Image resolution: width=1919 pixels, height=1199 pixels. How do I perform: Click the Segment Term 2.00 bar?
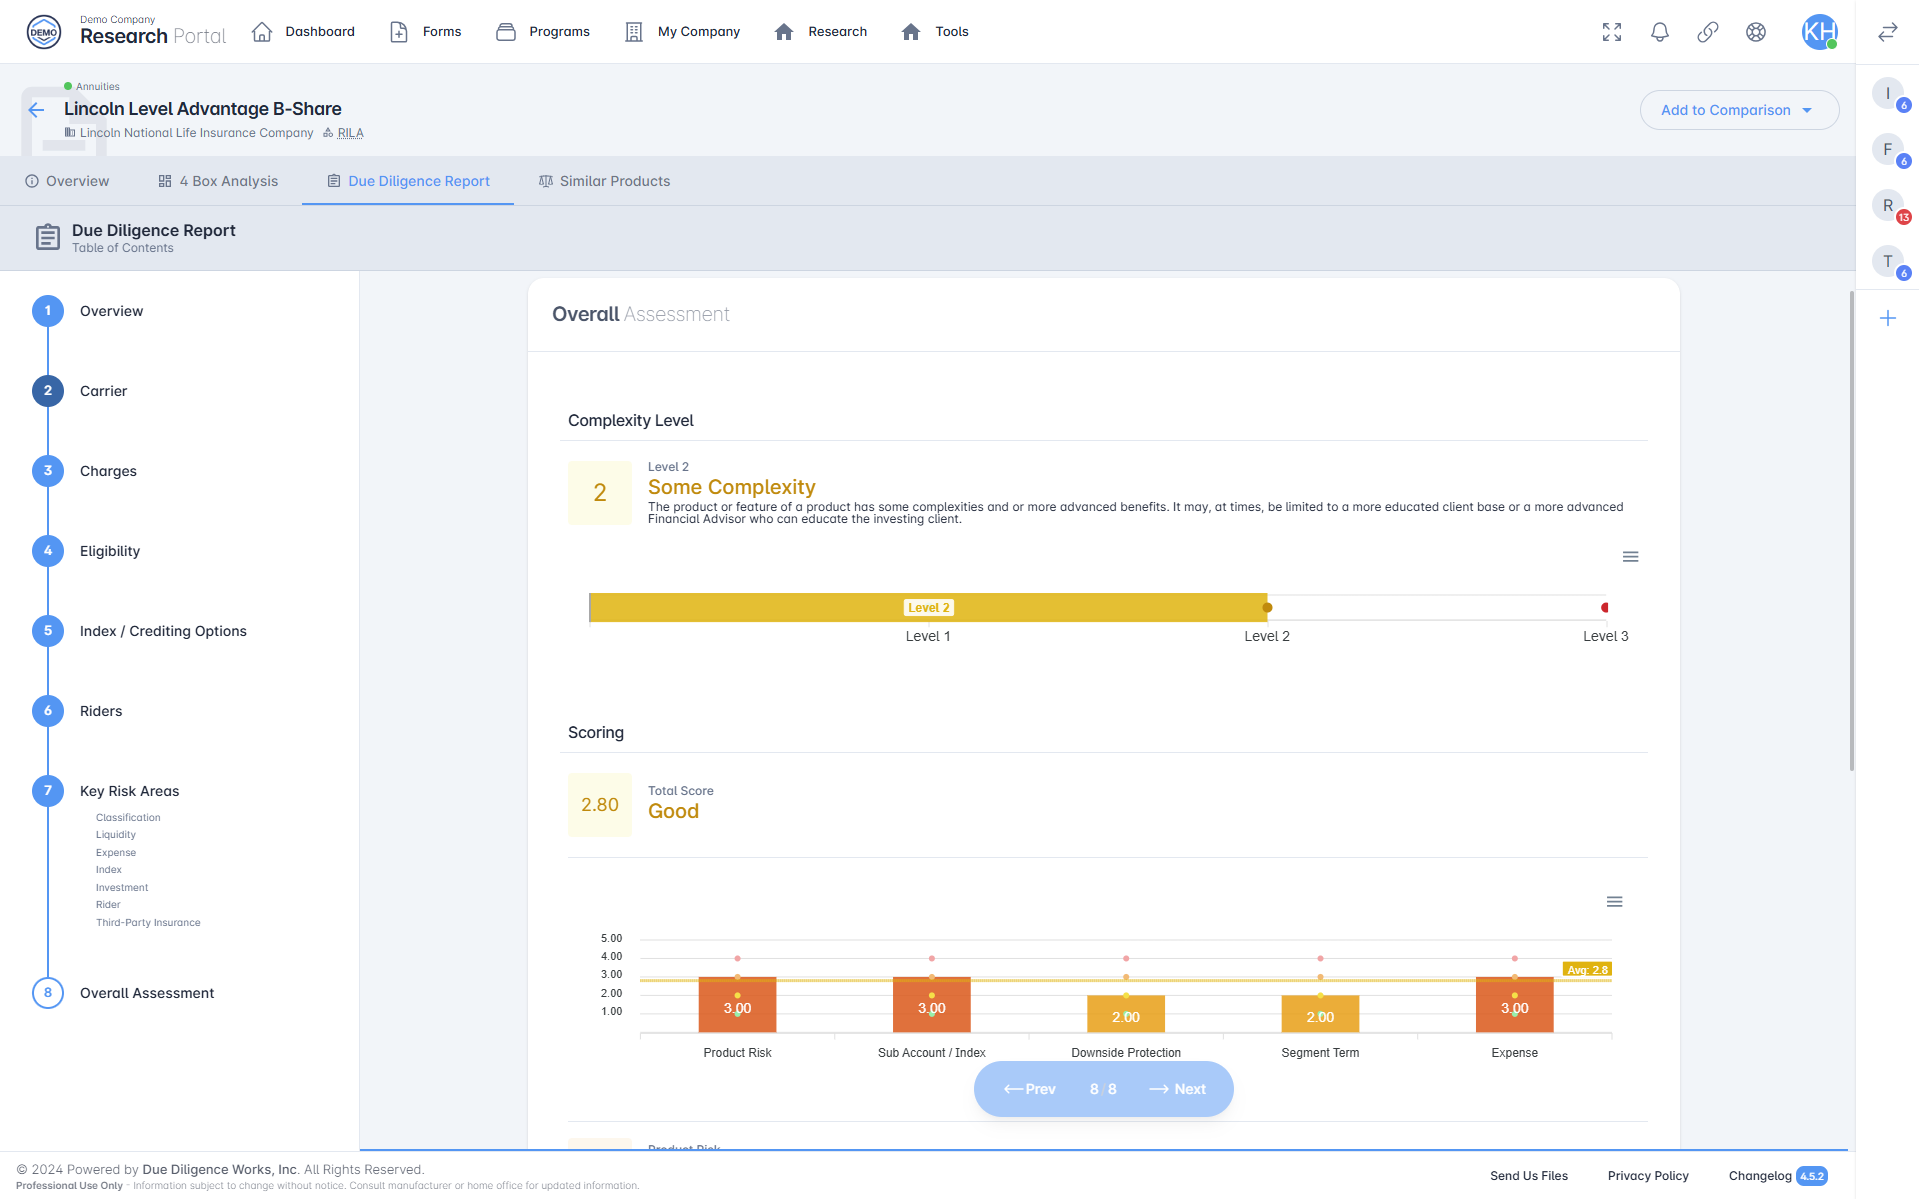tap(1320, 1014)
